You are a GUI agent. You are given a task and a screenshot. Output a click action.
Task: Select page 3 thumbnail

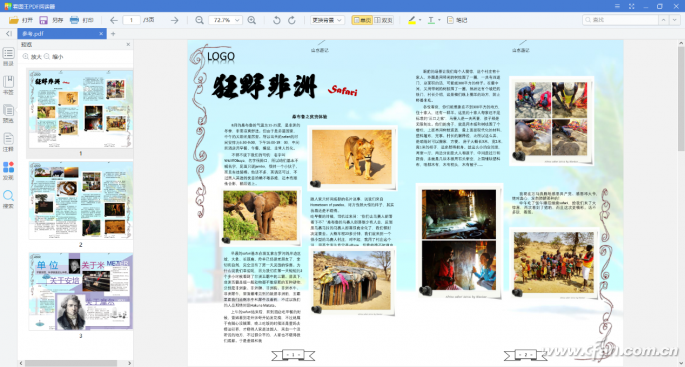pos(81,291)
